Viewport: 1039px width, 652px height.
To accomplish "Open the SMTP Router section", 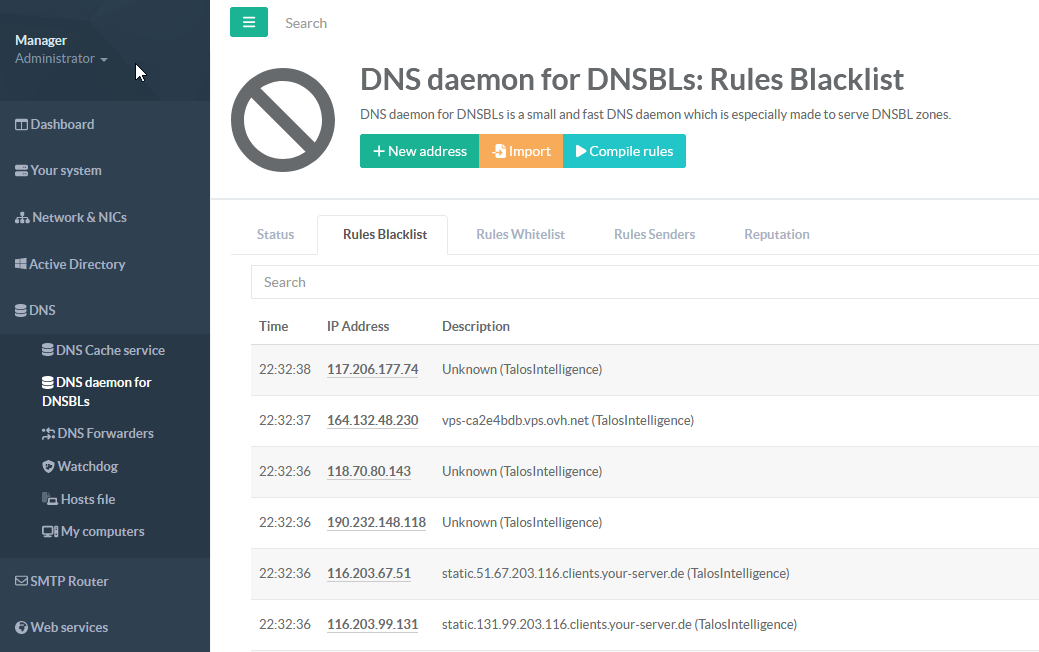I will coord(68,581).
